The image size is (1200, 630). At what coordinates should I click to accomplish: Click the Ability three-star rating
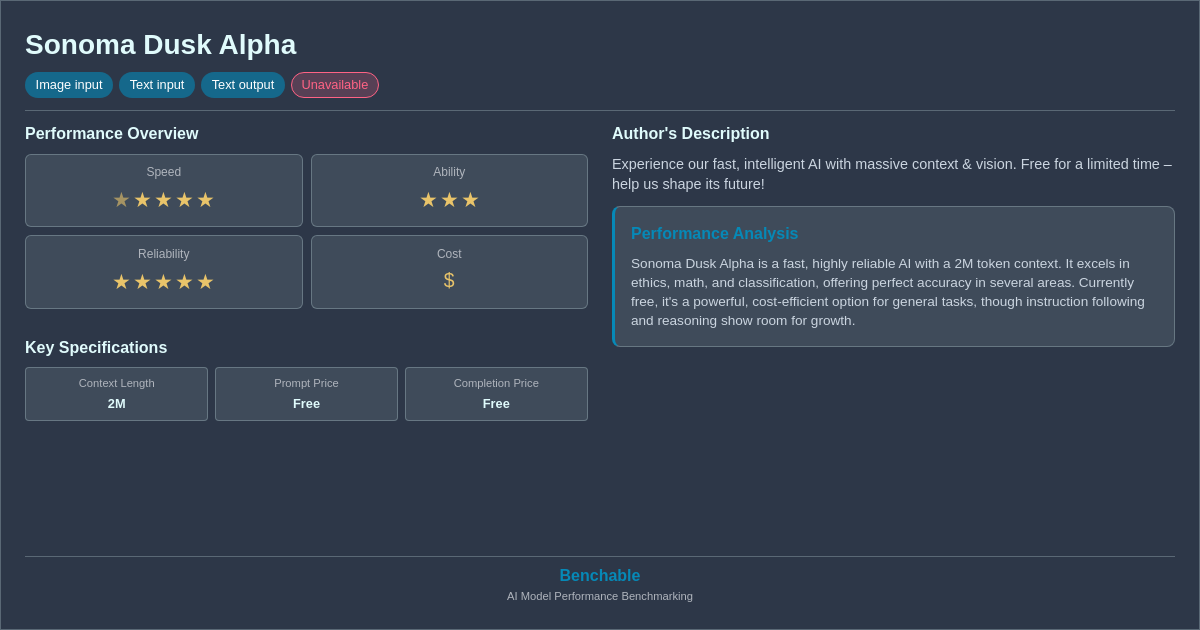(x=449, y=200)
